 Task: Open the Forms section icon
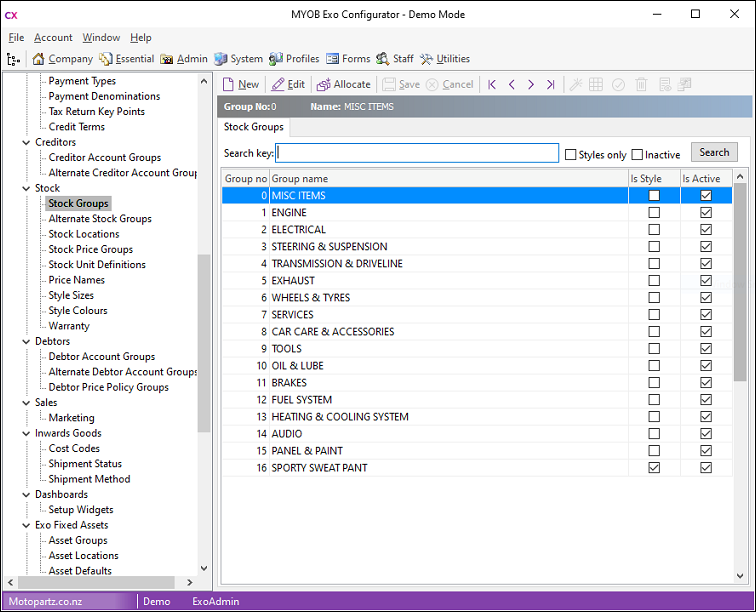(332, 59)
